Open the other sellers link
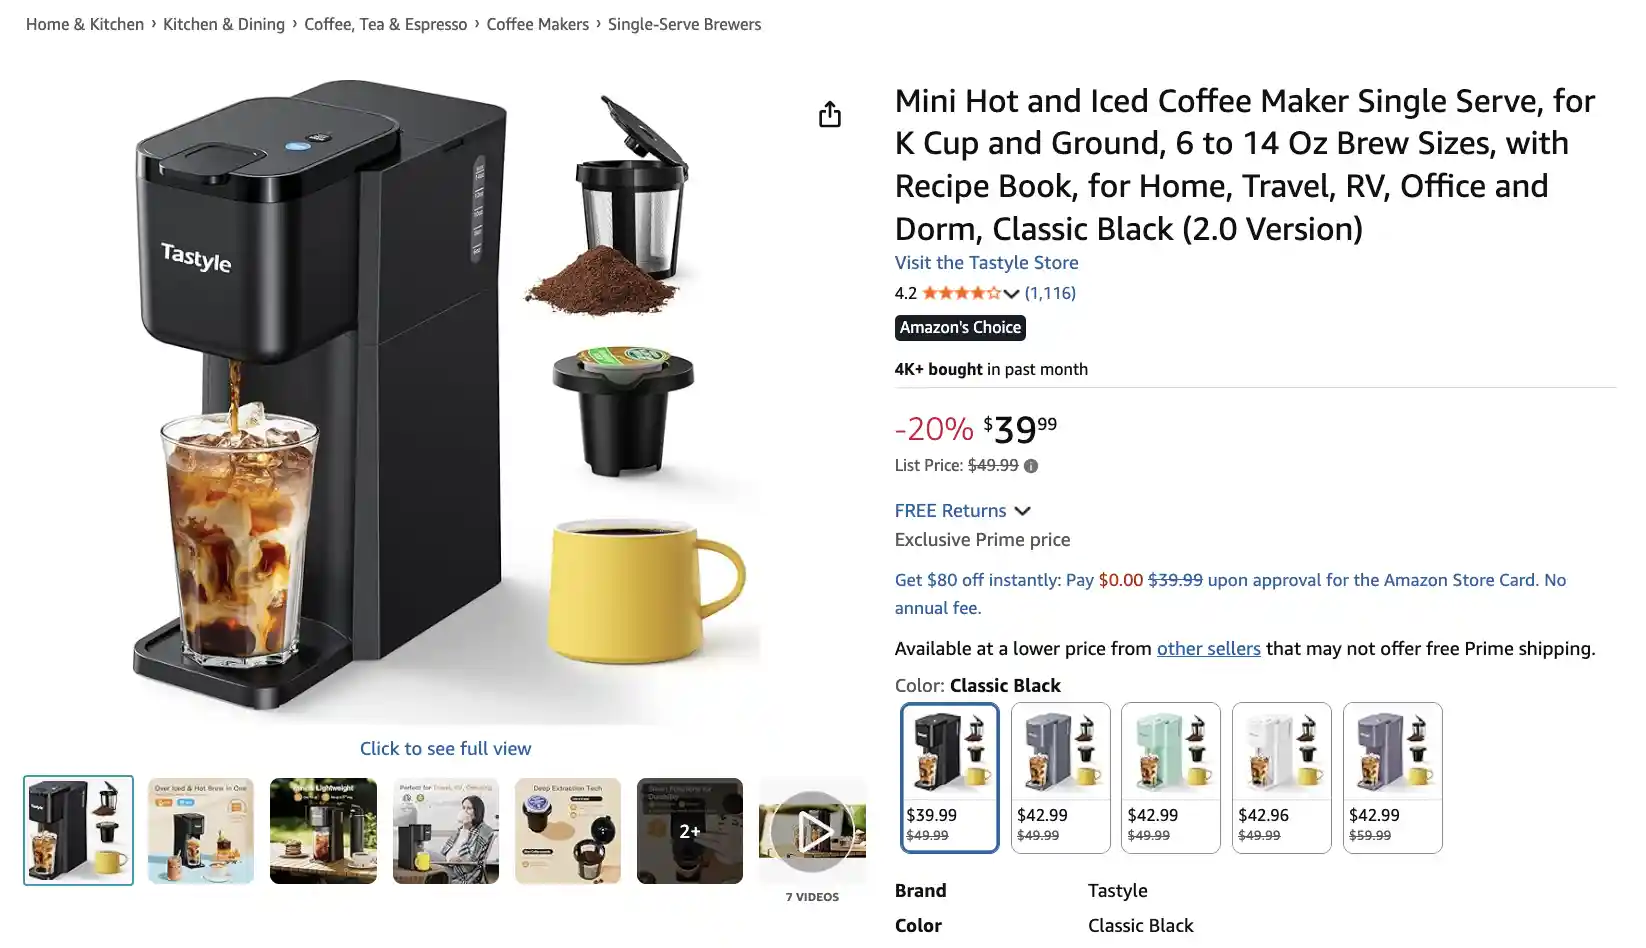Image resolution: width=1646 pixels, height=948 pixels. [x=1208, y=649]
